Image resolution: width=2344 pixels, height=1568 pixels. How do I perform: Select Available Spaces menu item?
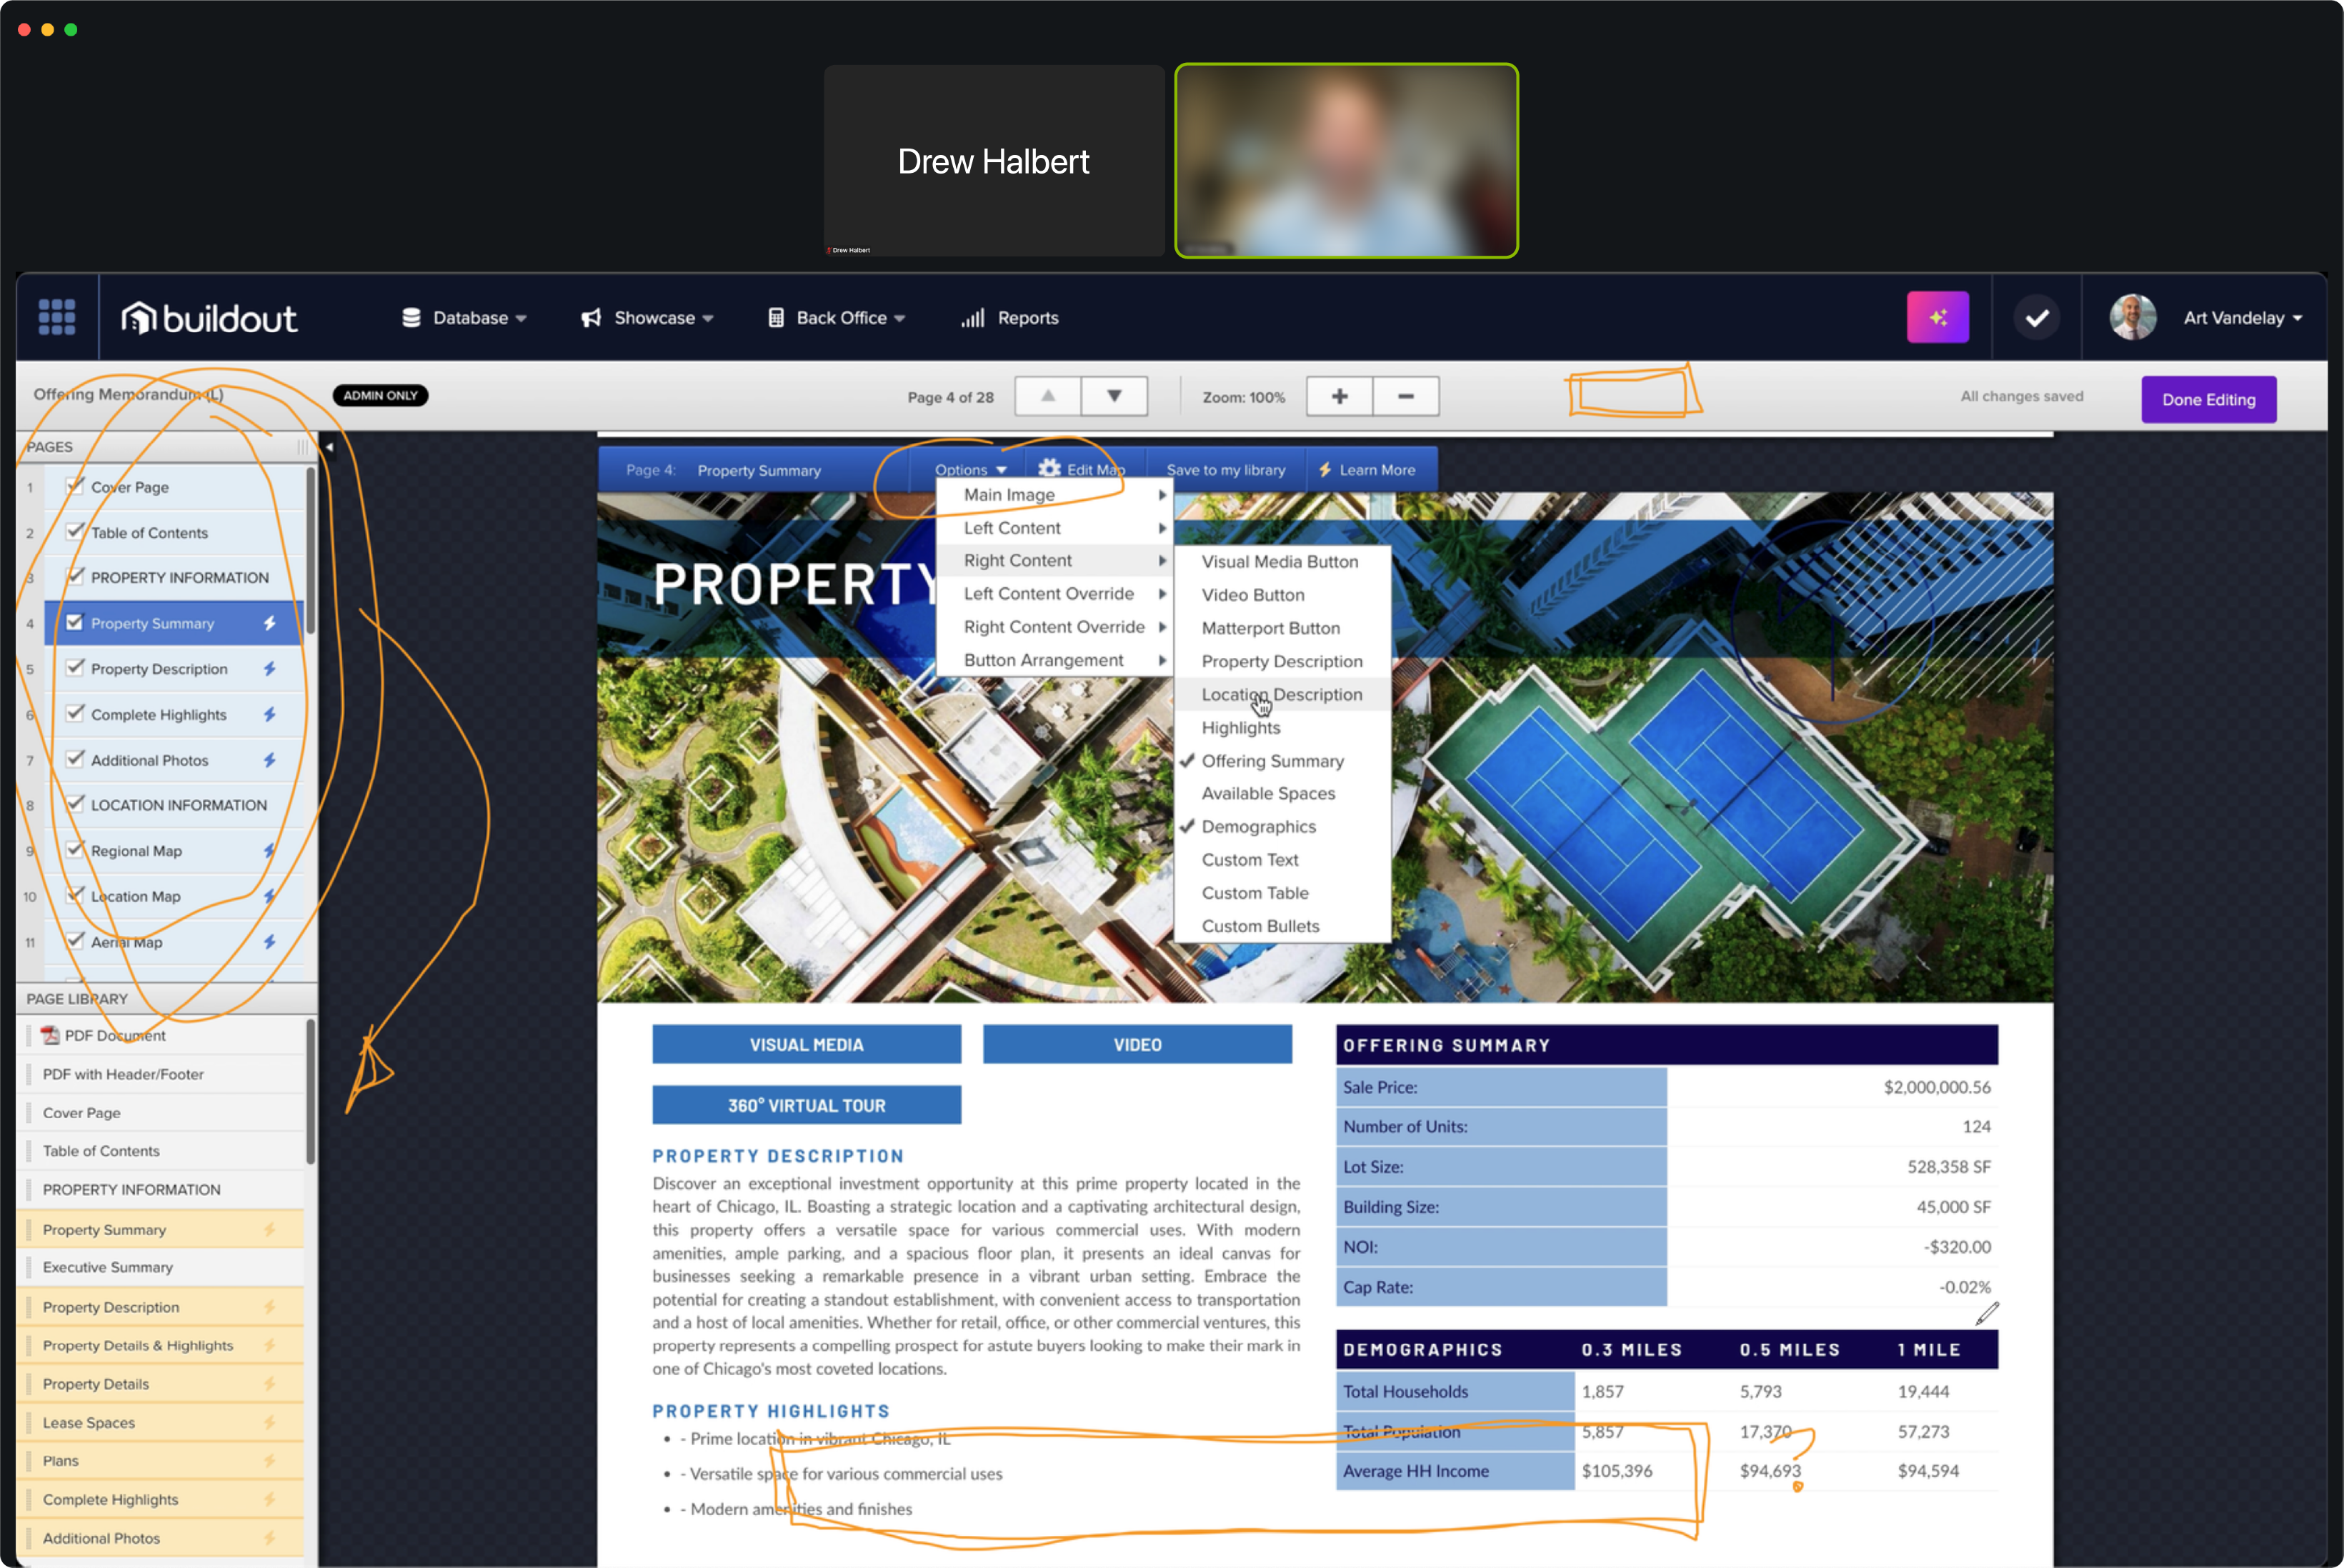pos(1282,794)
